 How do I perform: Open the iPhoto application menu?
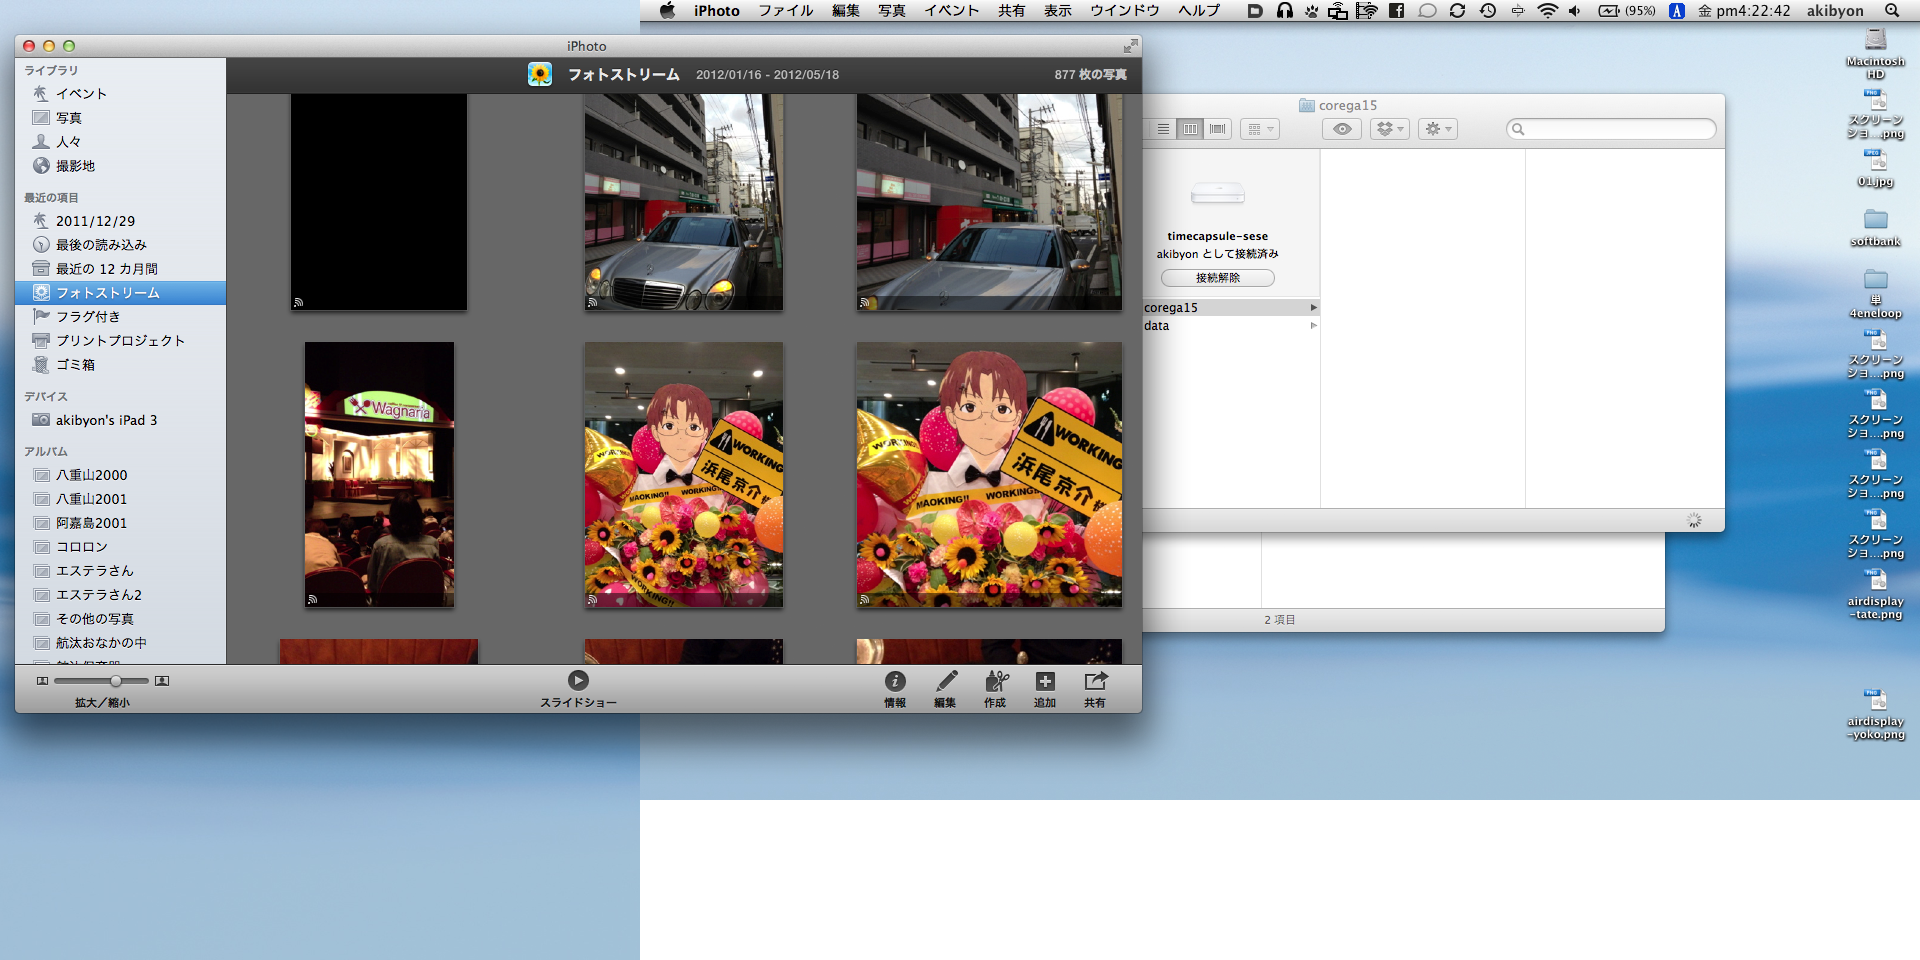[717, 11]
